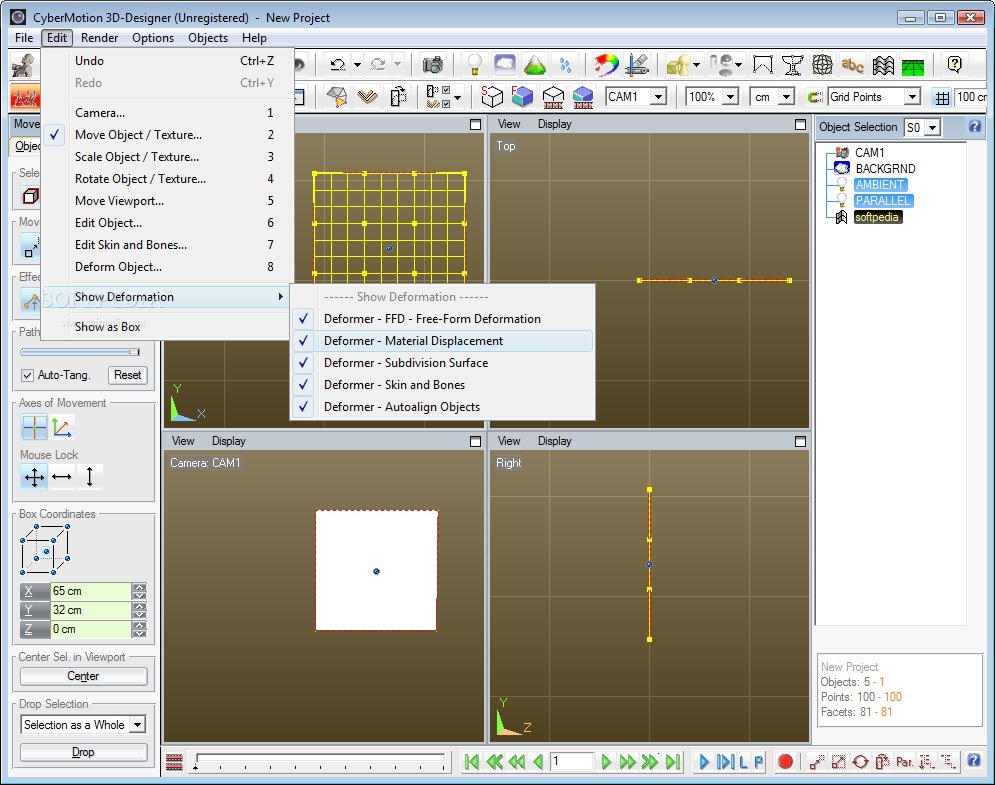
Task: Toggle Deformer - Skin and Bones
Action: pos(394,385)
